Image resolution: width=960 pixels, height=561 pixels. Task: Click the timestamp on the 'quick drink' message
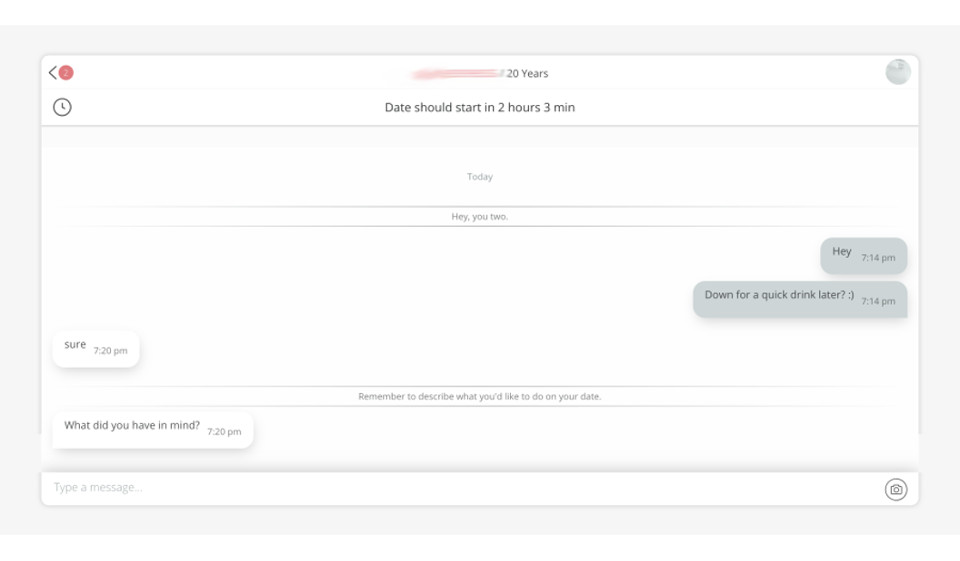coord(878,301)
